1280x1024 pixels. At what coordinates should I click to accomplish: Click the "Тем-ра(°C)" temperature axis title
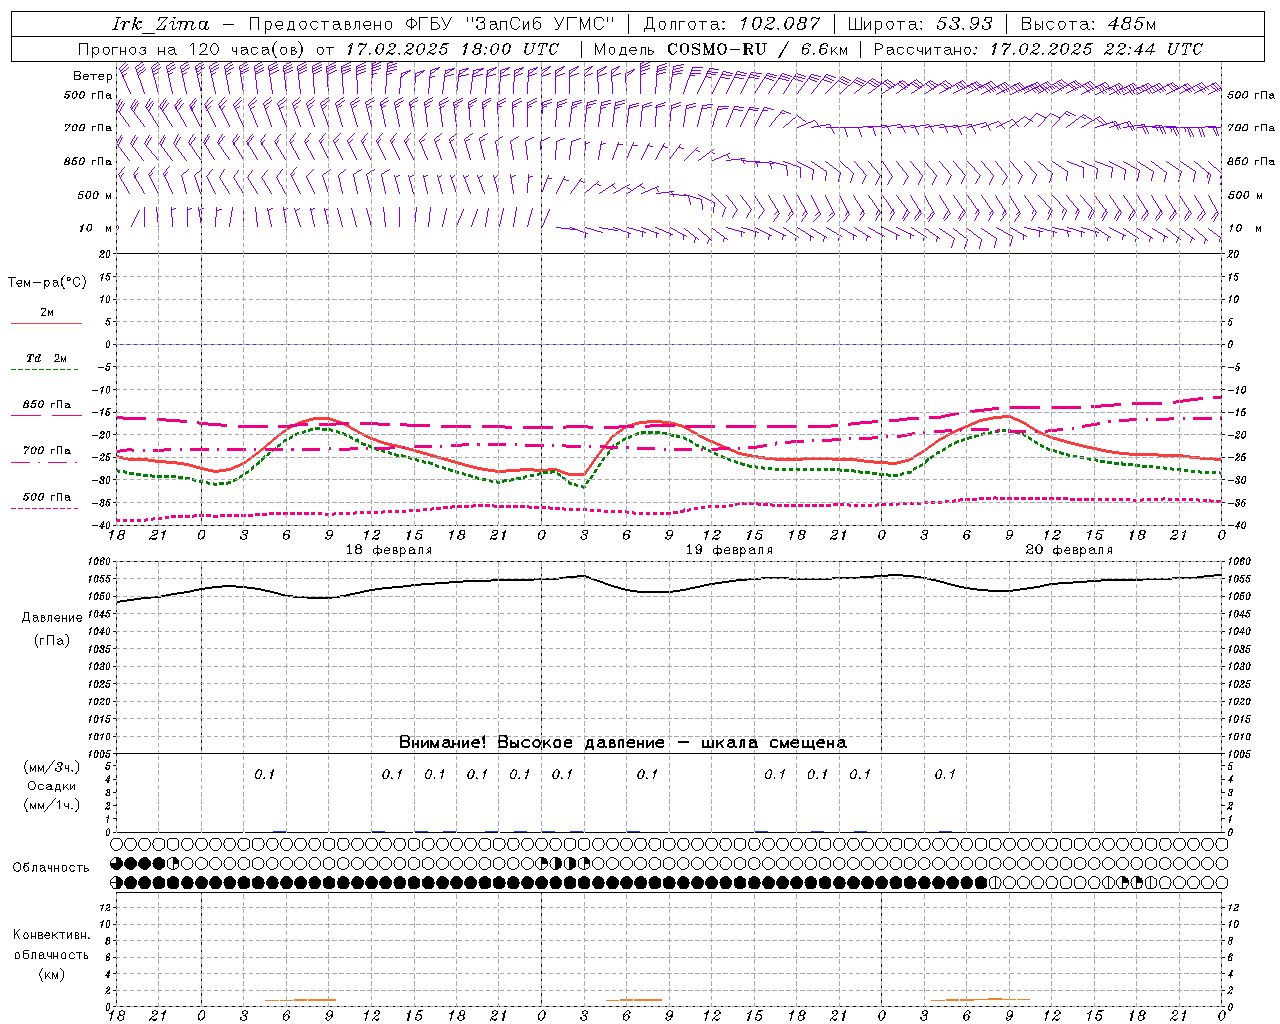click(x=47, y=283)
